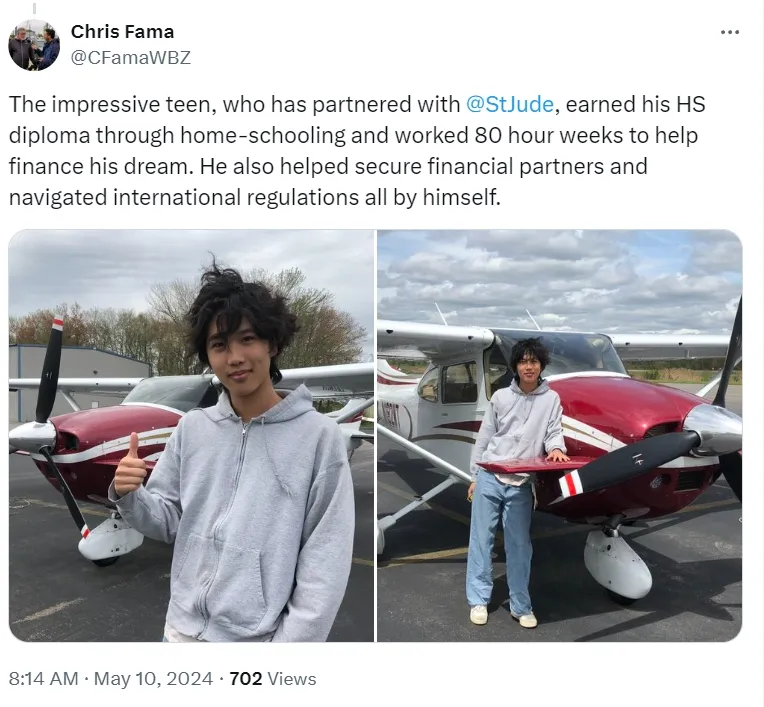
Task: Open the @CFamaWBZ handle
Action: tap(131, 57)
